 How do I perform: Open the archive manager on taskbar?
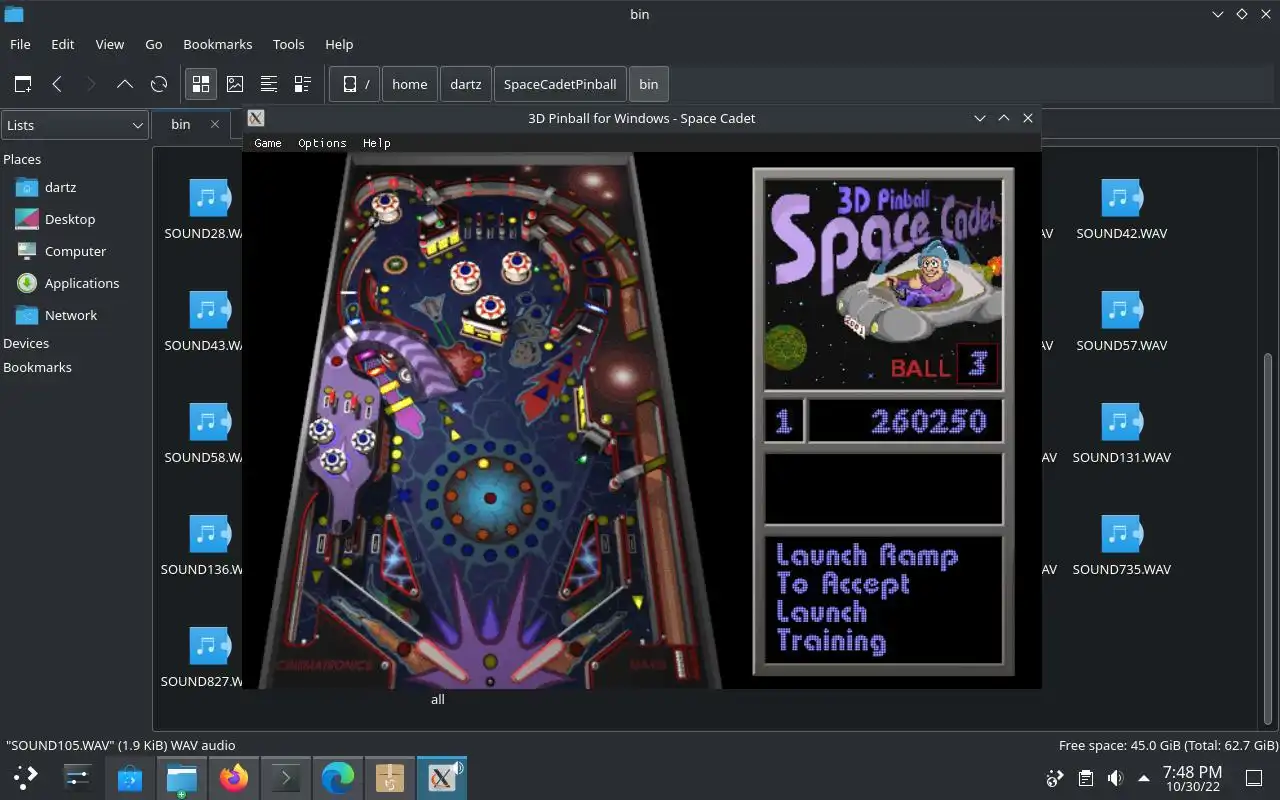coord(390,776)
